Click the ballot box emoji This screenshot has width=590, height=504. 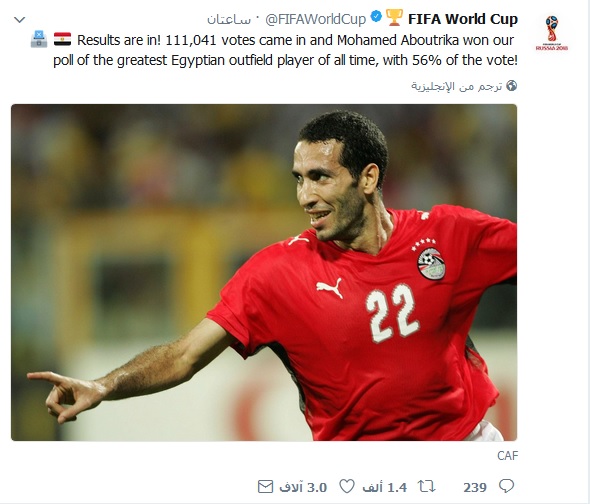click(39, 39)
